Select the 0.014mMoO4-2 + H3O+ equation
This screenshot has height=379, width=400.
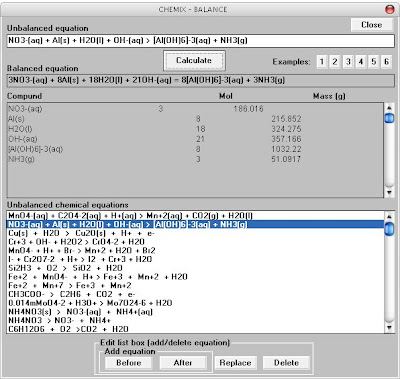[195, 303]
